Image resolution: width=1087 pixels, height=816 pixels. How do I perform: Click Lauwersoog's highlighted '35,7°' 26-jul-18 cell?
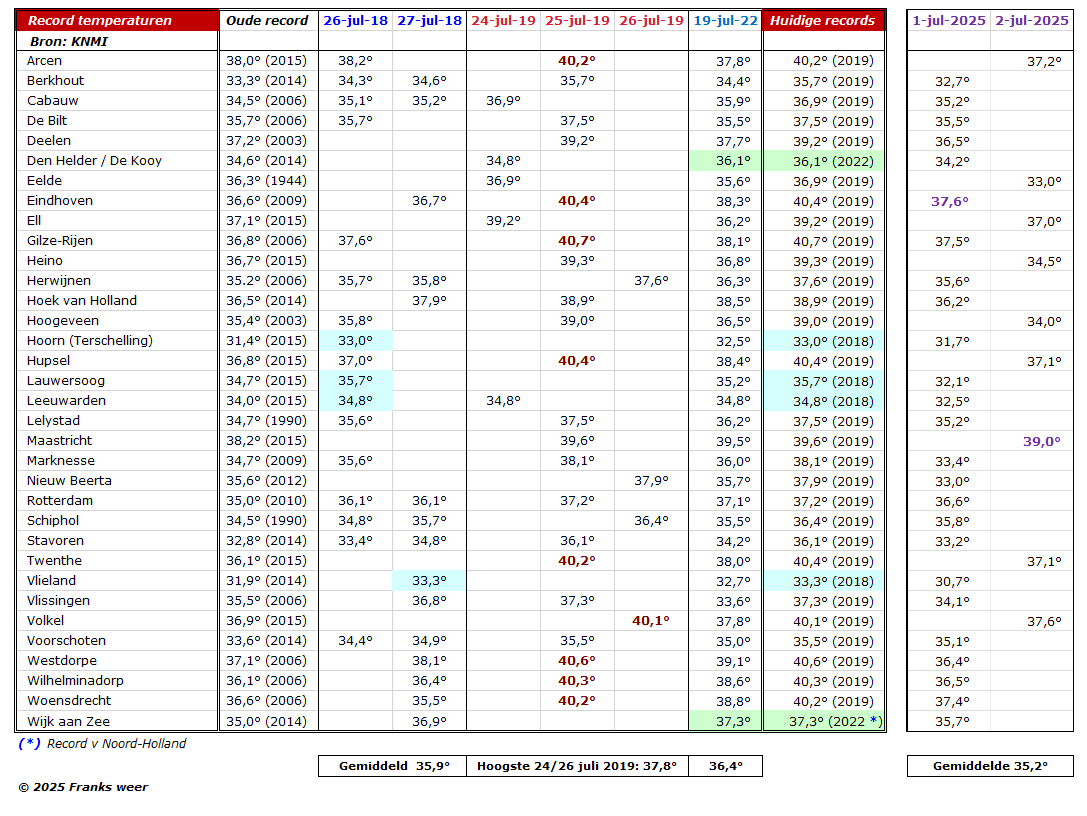tap(356, 381)
